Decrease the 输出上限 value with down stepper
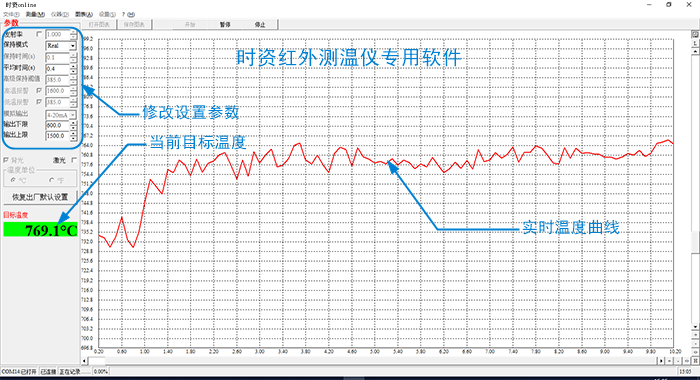700x380 pixels. point(73,138)
